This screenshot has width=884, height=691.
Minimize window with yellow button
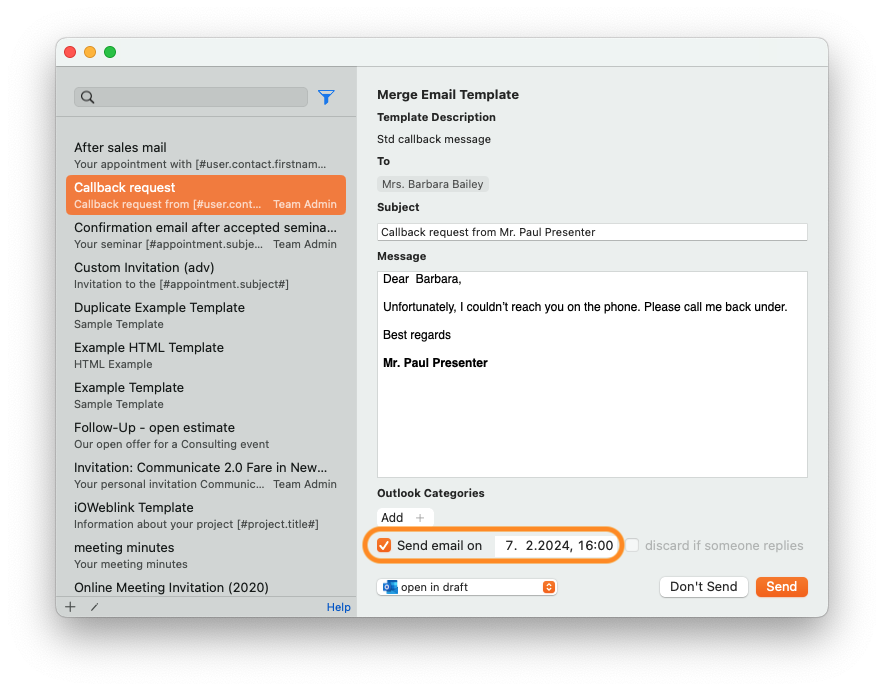pyautogui.click(x=90, y=52)
